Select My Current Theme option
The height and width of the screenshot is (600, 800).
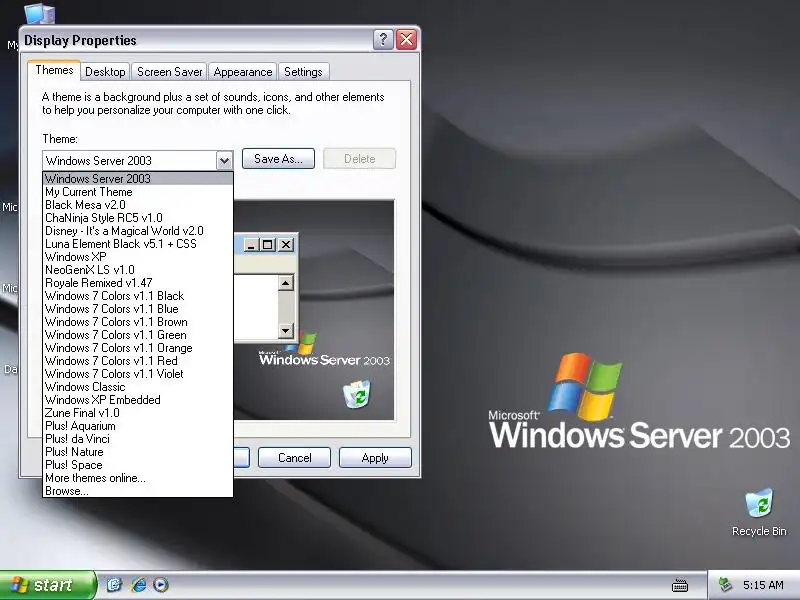tap(138, 192)
